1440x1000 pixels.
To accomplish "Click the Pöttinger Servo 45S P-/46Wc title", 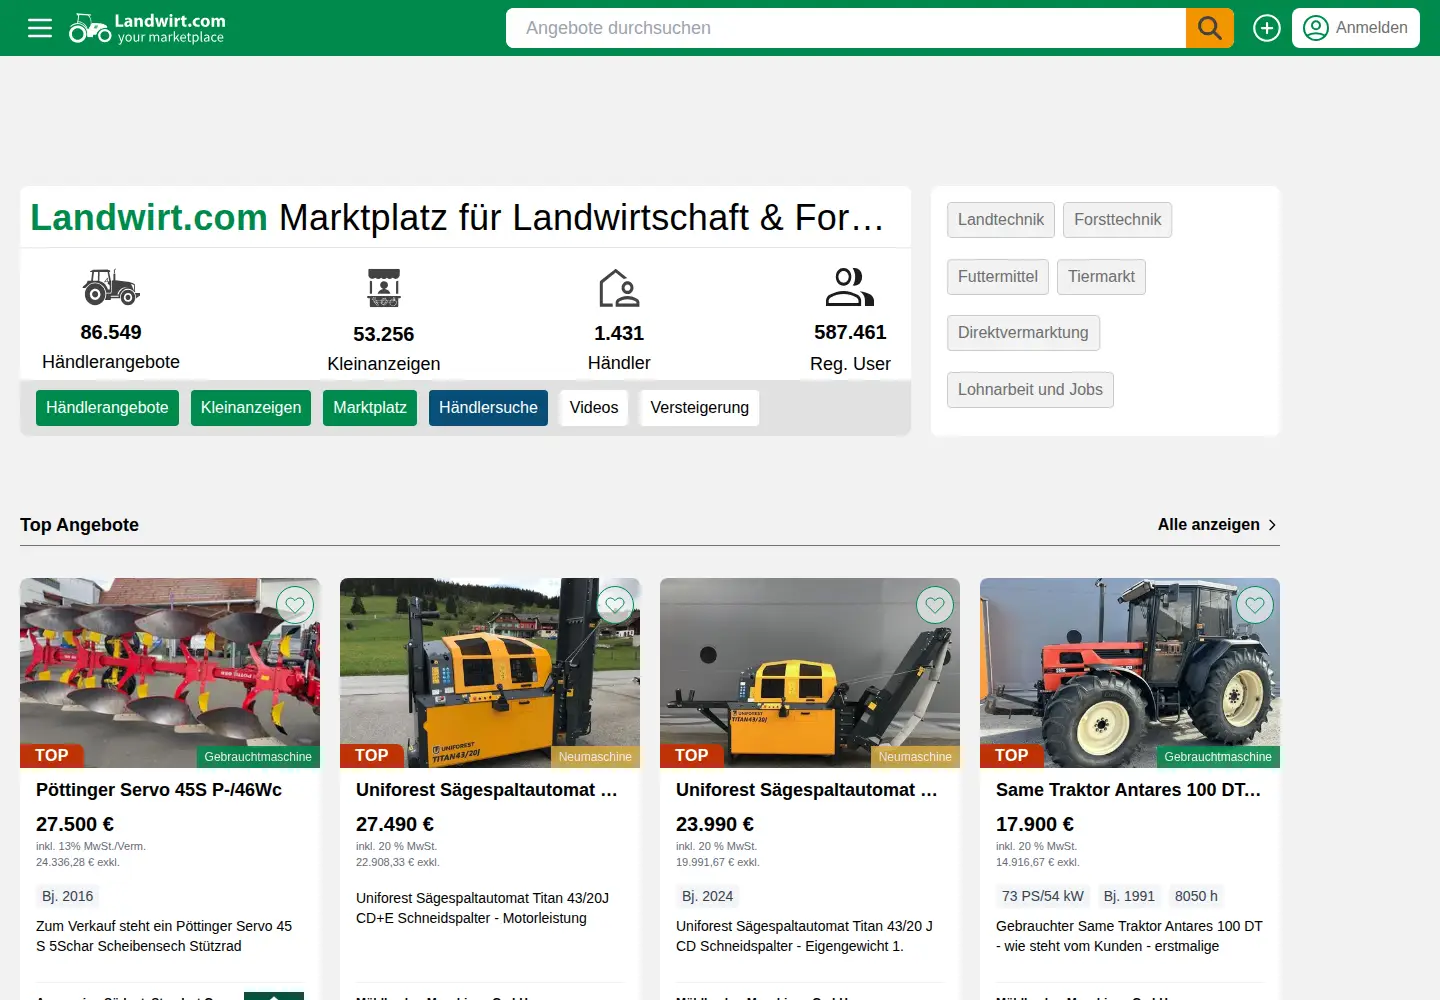I will click(159, 790).
